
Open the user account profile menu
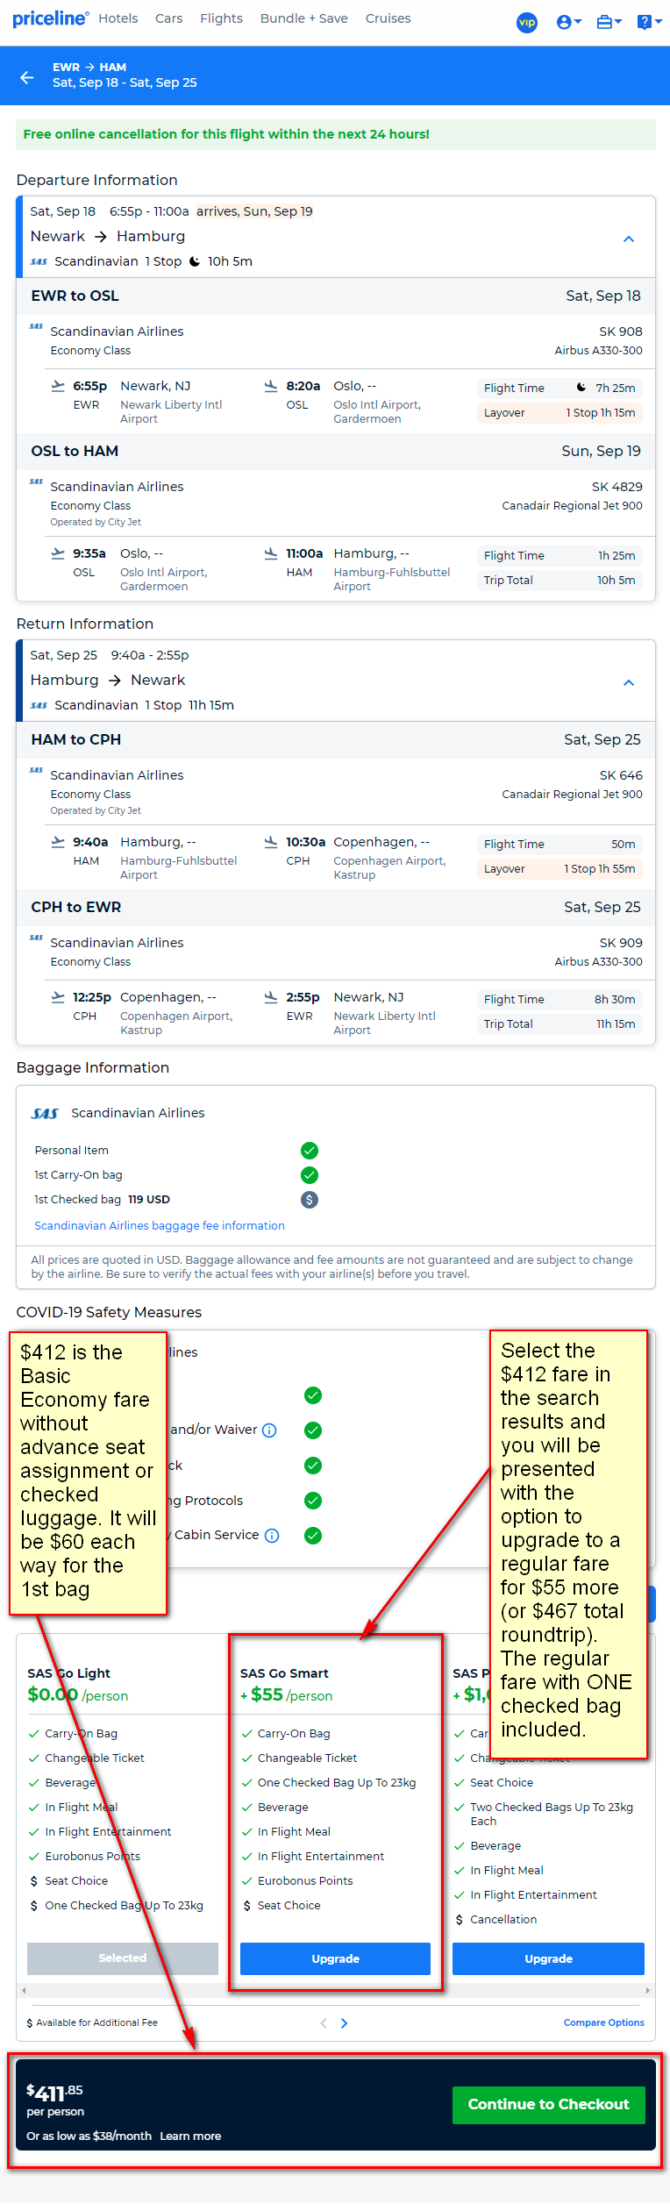[x=569, y=22]
